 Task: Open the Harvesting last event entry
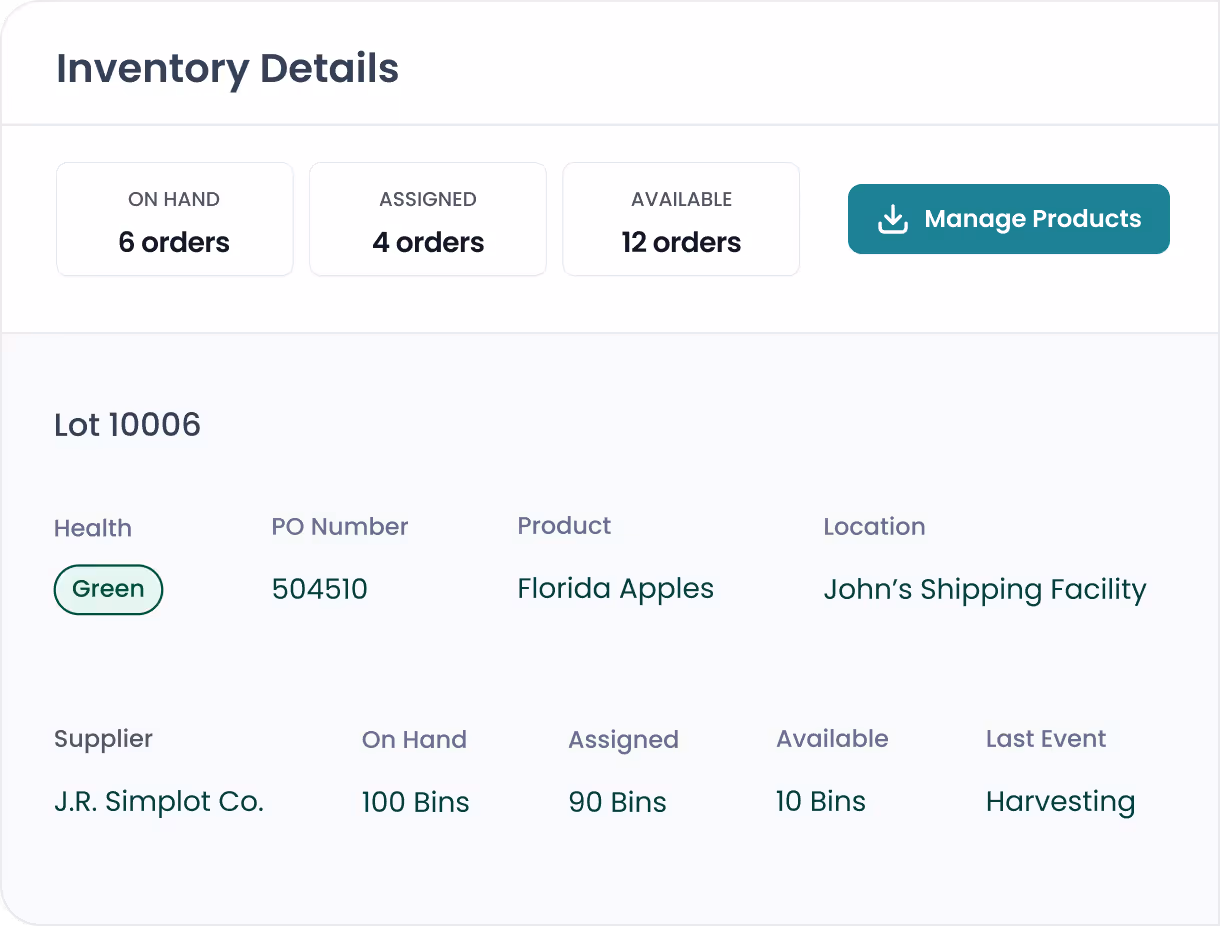click(1060, 801)
